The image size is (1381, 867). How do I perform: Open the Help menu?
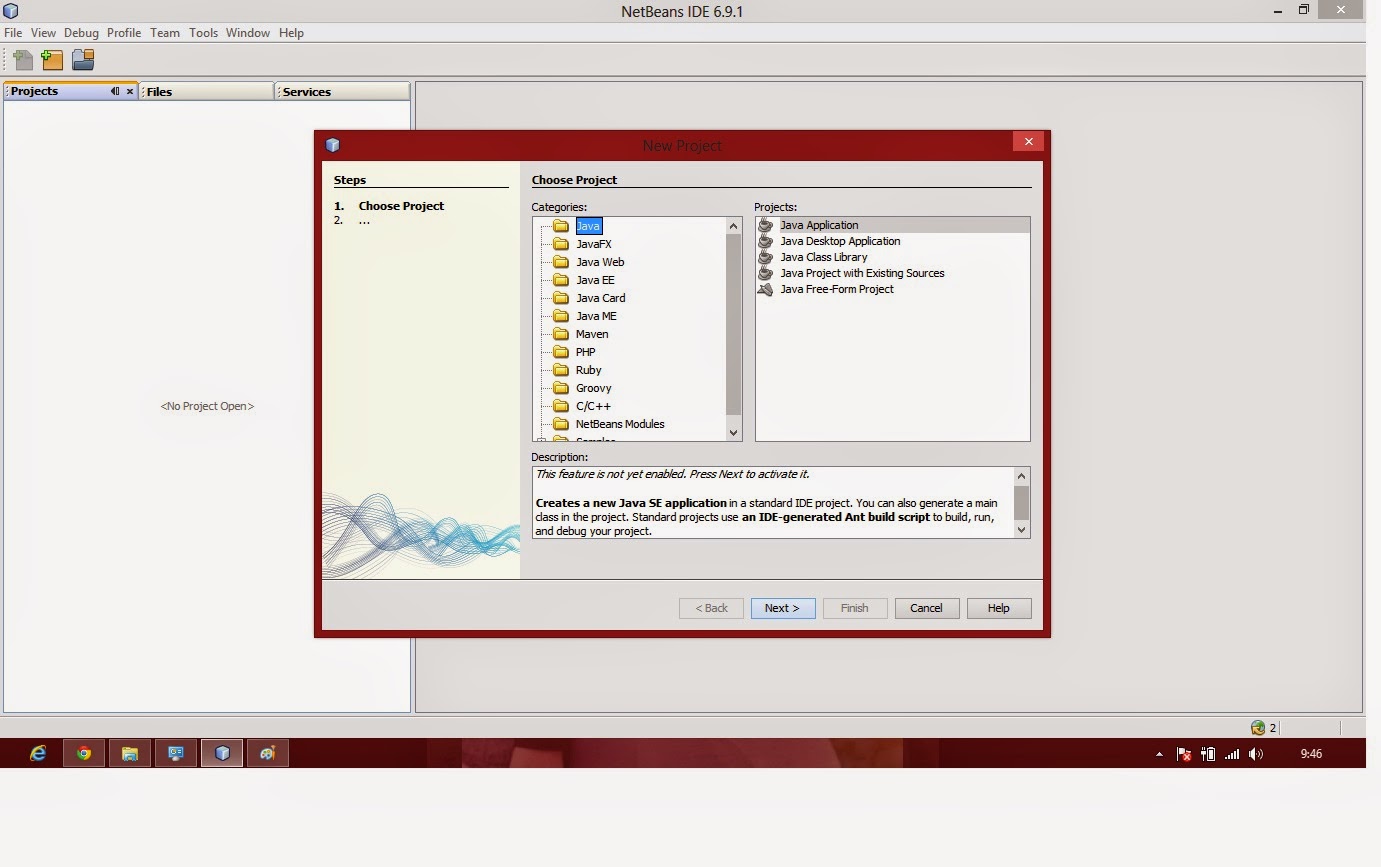pyautogui.click(x=291, y=32)
